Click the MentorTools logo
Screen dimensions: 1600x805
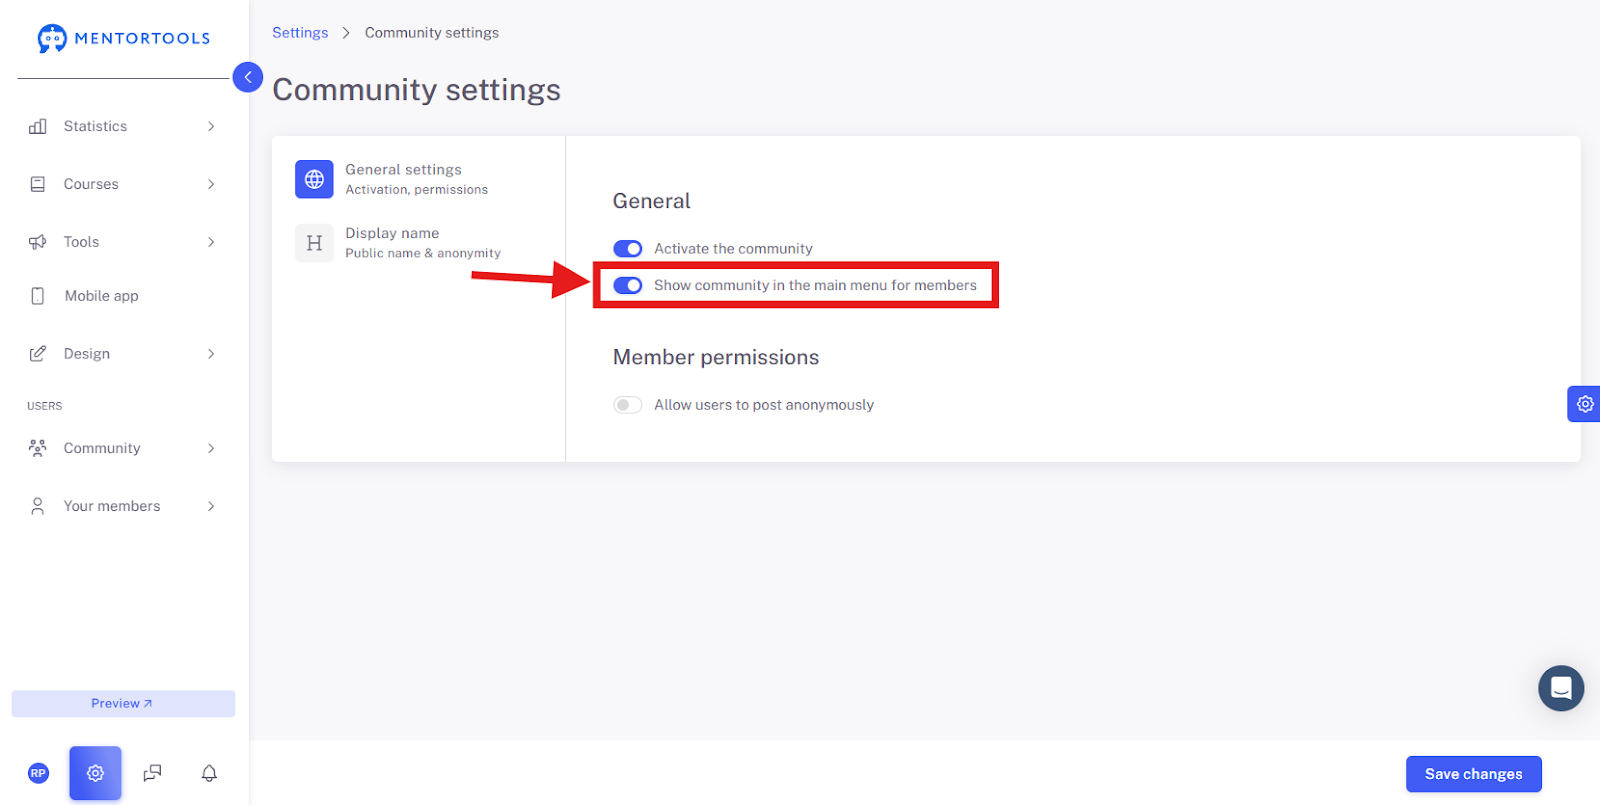(x=124, y=38)
